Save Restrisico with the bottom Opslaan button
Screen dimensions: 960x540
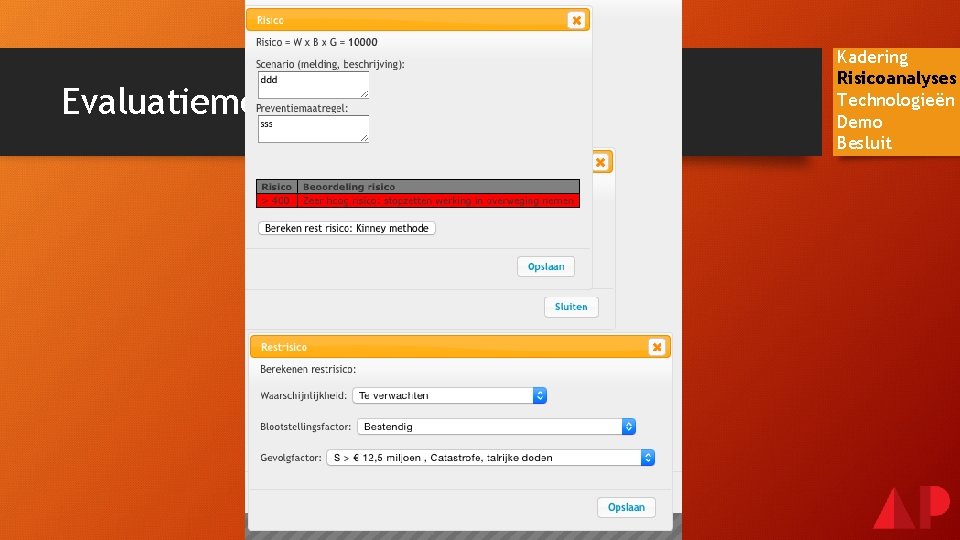(626, 507)
